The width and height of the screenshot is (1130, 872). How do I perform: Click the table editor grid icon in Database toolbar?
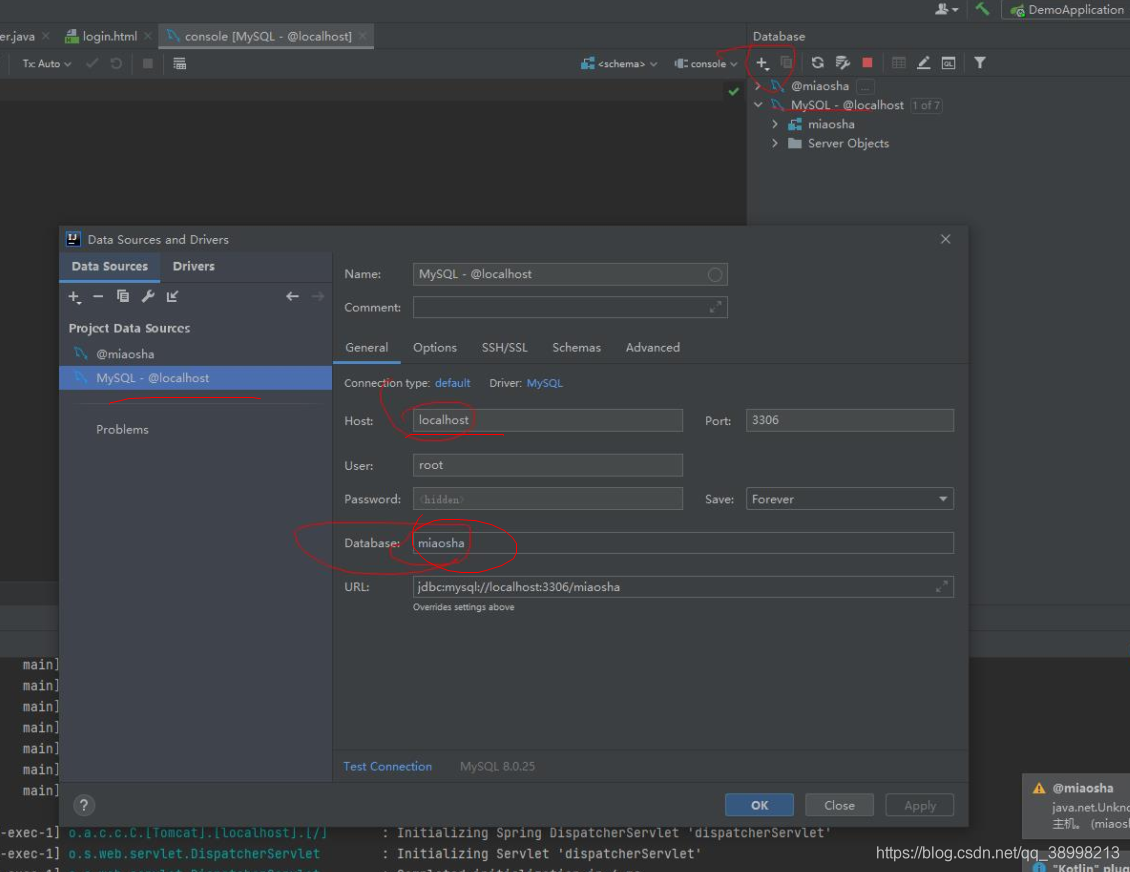pos(899,63)
